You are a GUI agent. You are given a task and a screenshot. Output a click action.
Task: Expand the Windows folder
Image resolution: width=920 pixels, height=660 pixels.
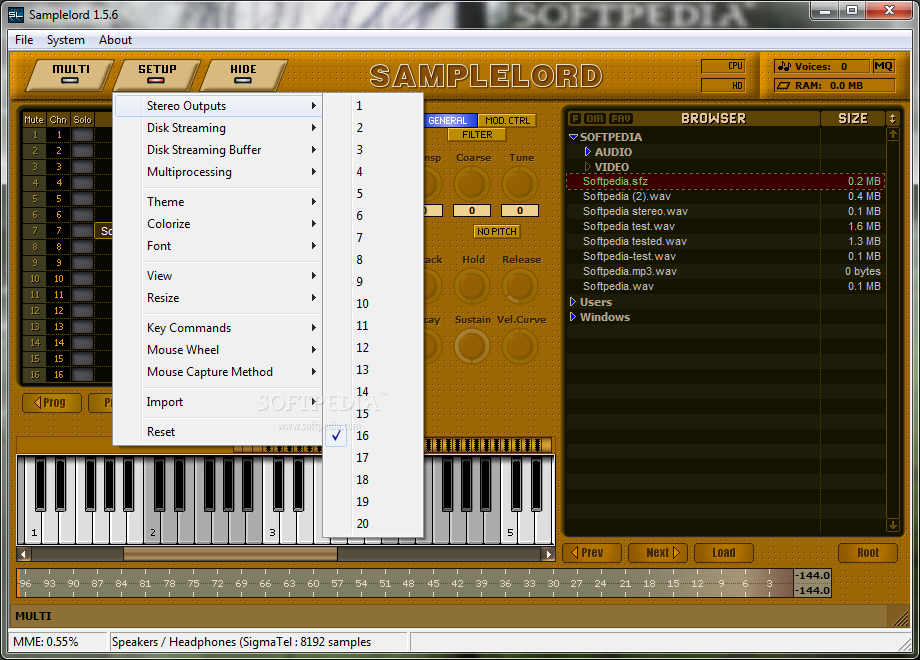click(573, 317)
